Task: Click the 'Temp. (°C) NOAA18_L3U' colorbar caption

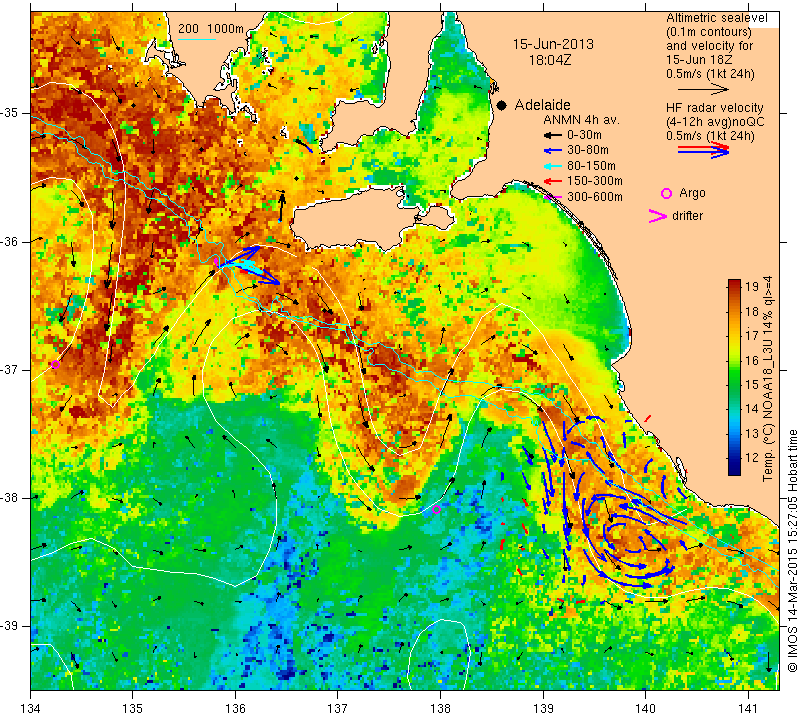Action: coord(768,379)
